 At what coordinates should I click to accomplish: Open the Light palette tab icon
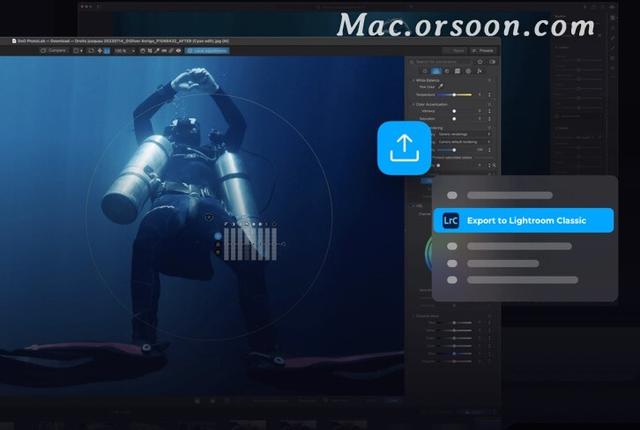click(425, 71)
